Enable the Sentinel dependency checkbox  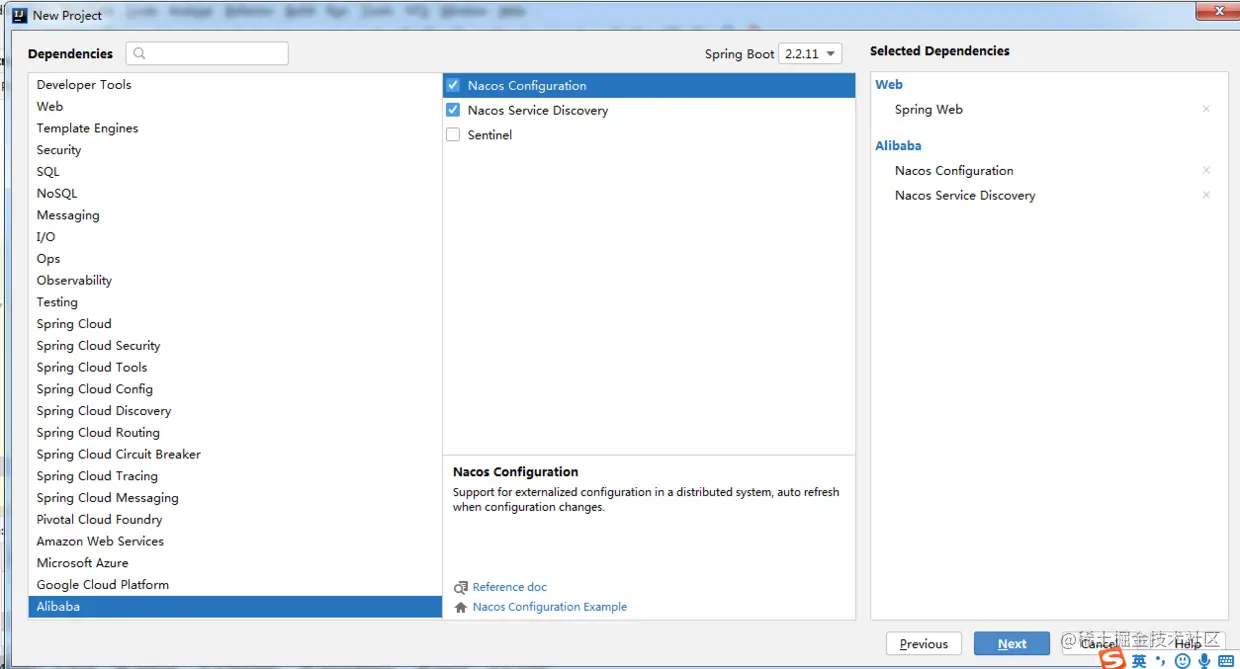[453, 134]
